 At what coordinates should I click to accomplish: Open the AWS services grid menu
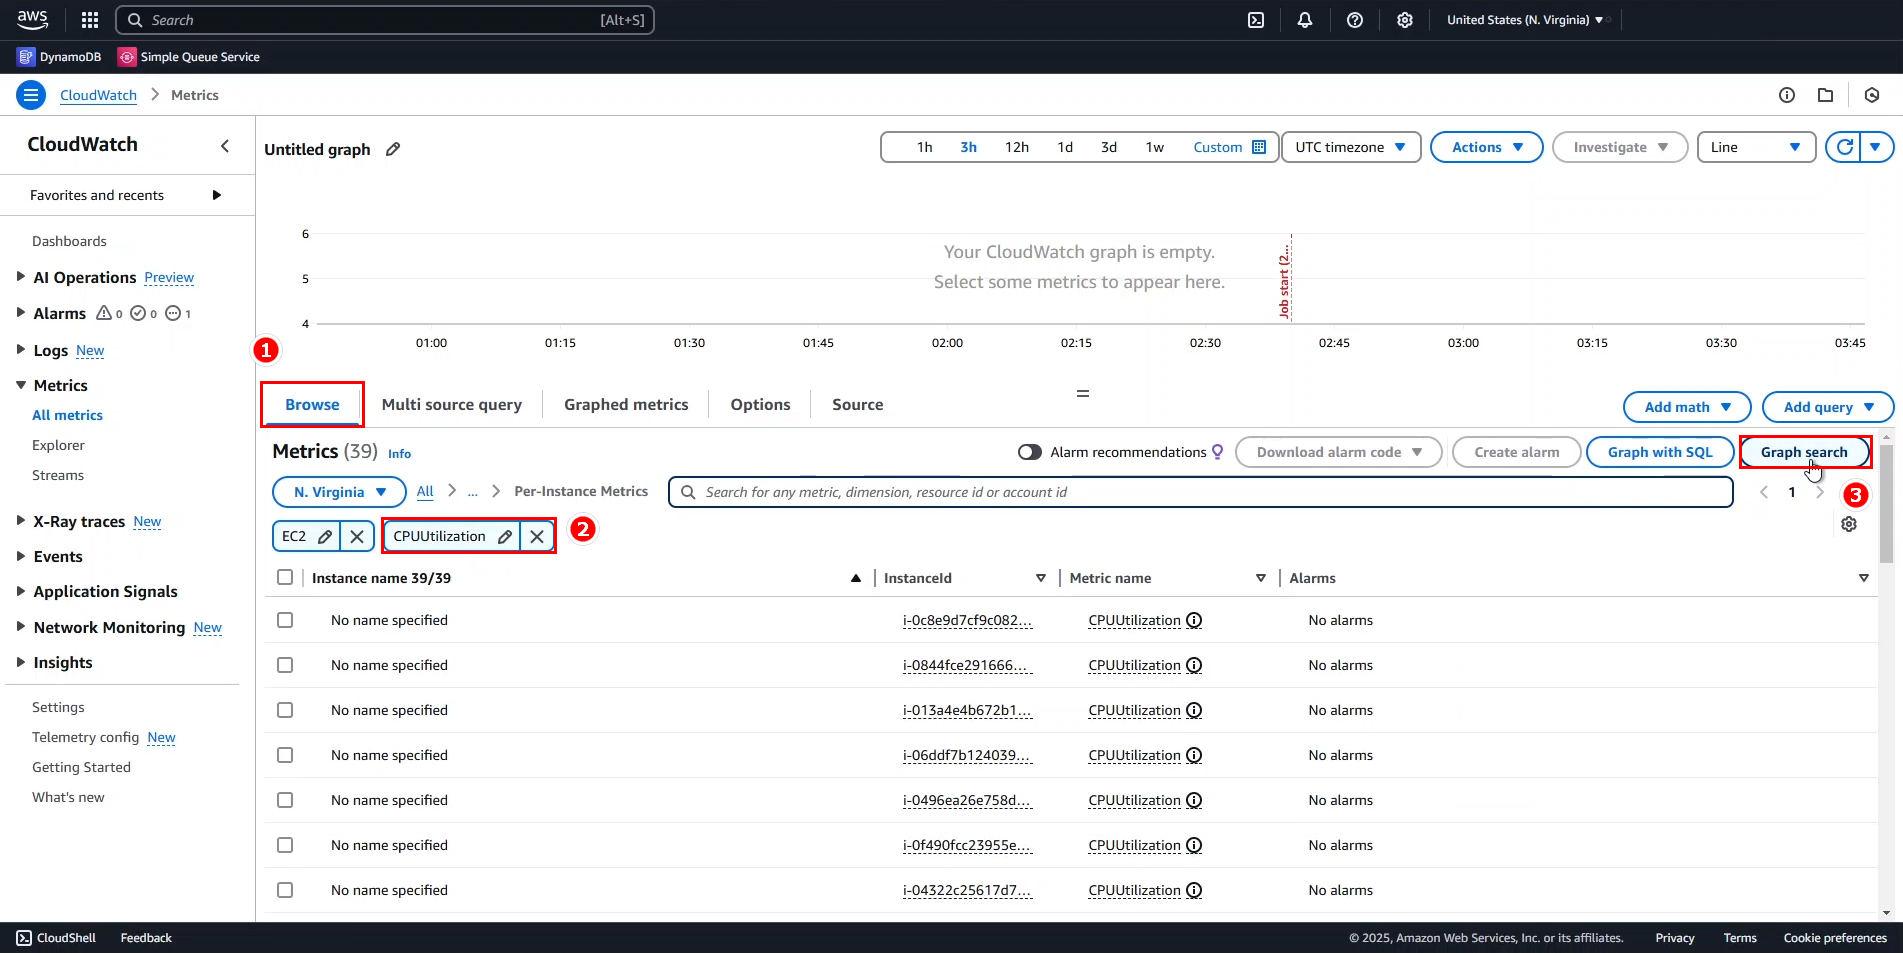89,19
